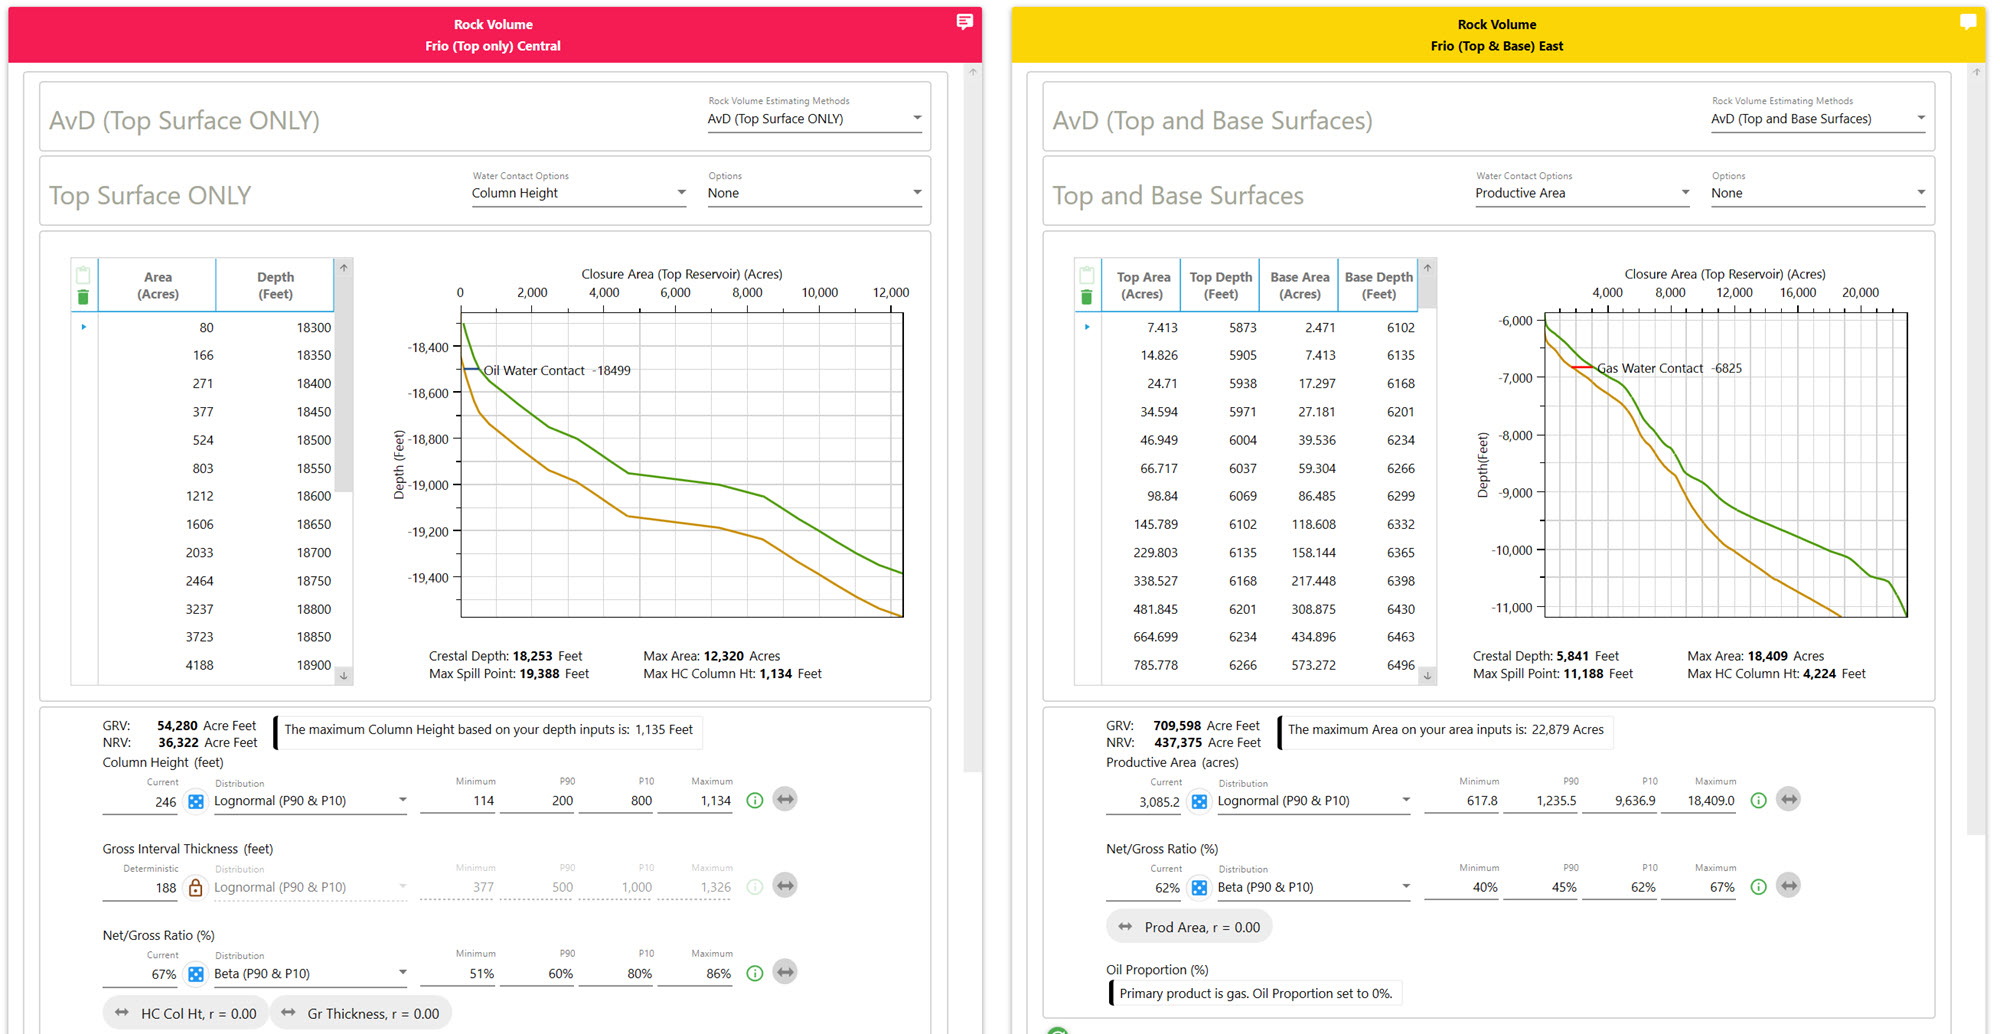Click the comment icon in Frio Central header

point(964,22)
